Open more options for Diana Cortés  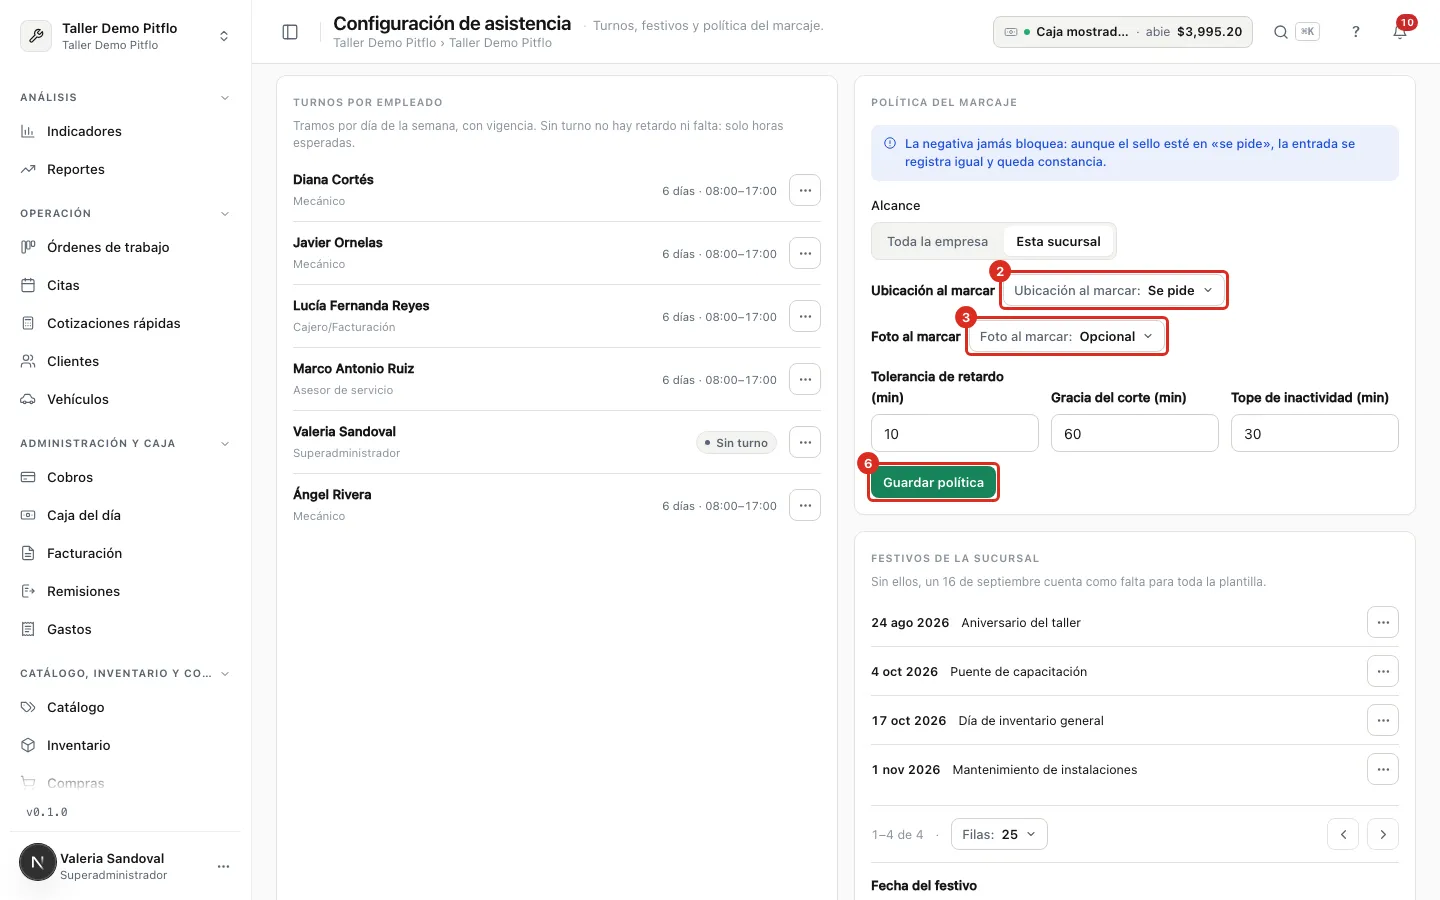805,190
